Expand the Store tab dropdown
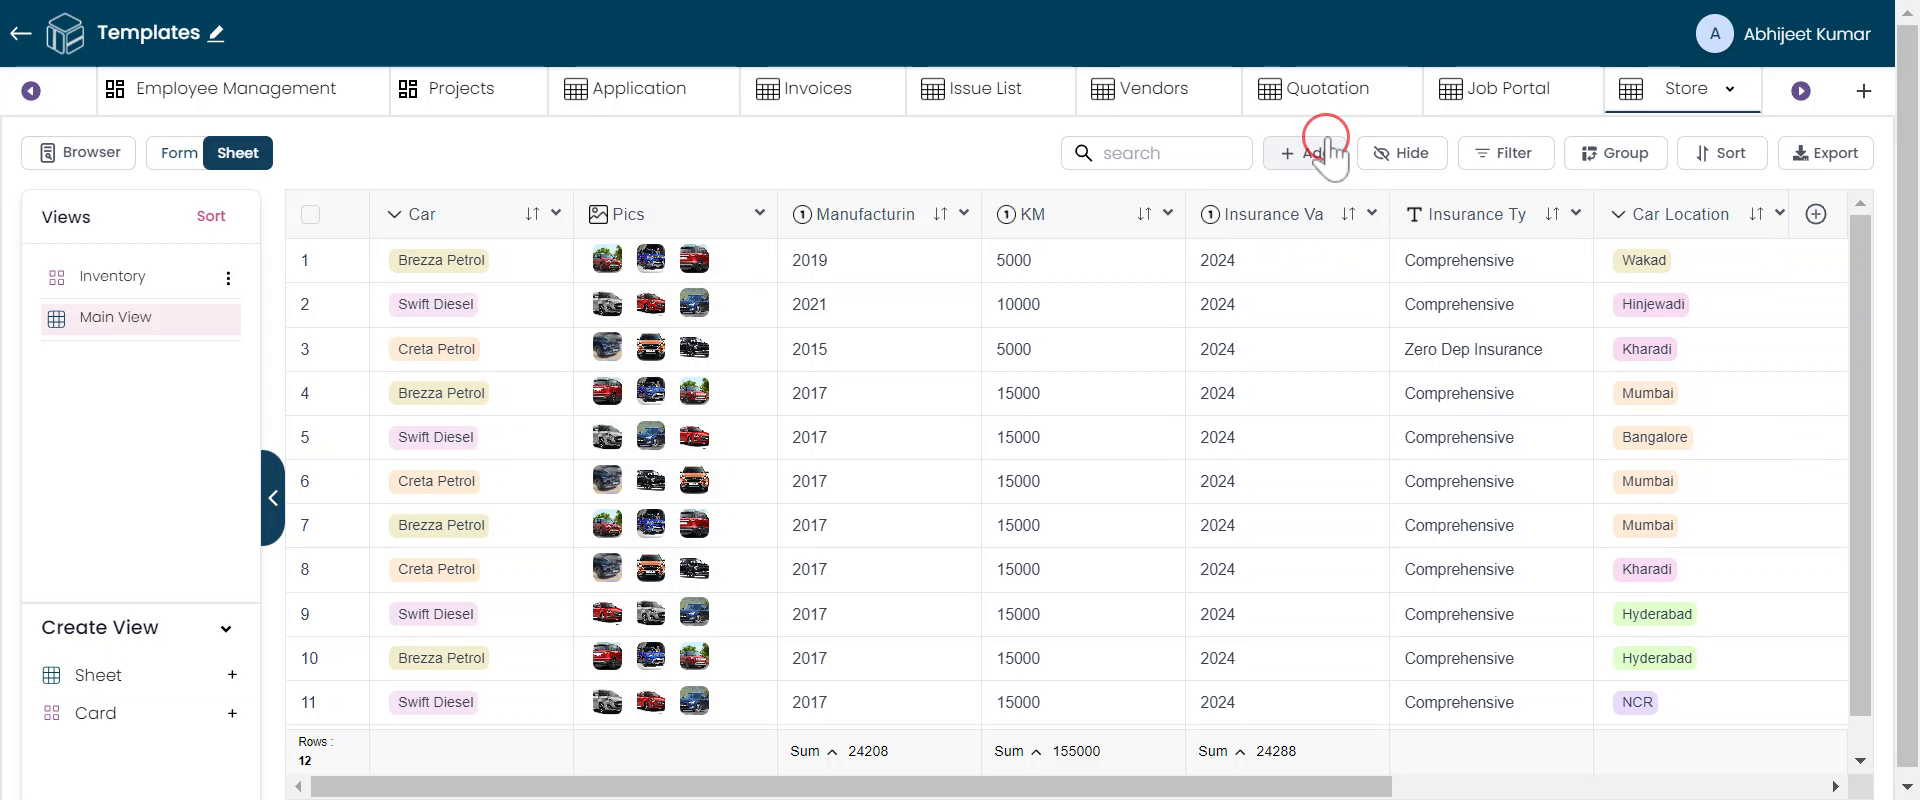The image size is (1920, 800). coord(1730,89)
